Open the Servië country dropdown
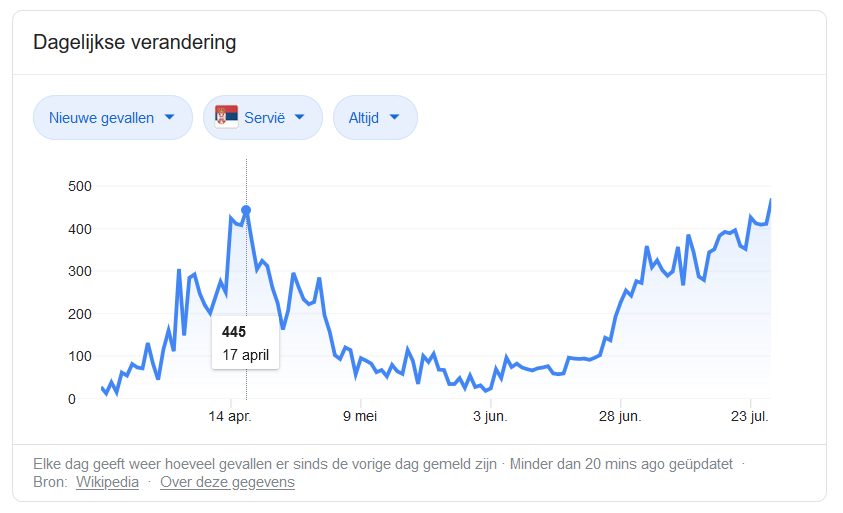 click(x=263, y=118)
